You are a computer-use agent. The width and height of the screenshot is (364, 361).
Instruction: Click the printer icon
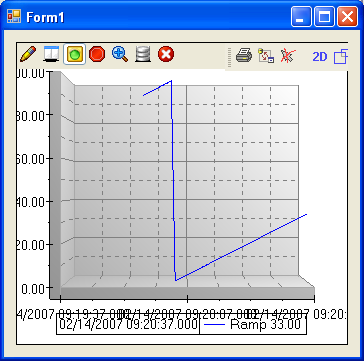coord(244,56)
